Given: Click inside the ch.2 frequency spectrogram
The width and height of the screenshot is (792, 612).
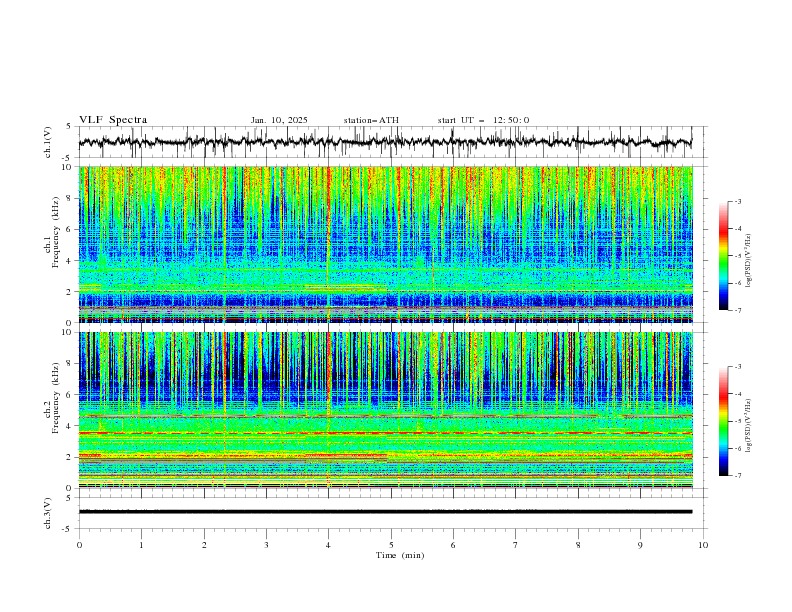Looking at the screenshot, I should pos(385,410).
